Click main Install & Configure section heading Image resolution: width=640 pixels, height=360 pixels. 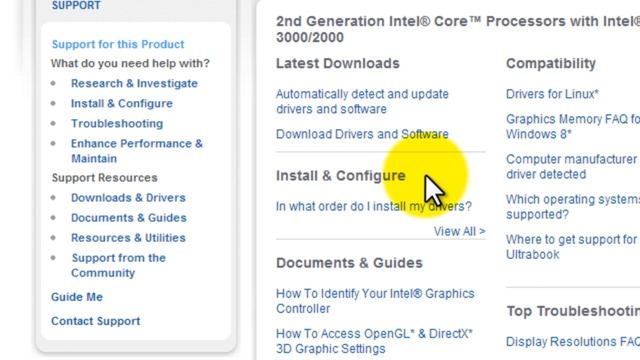tap(341, 176)
